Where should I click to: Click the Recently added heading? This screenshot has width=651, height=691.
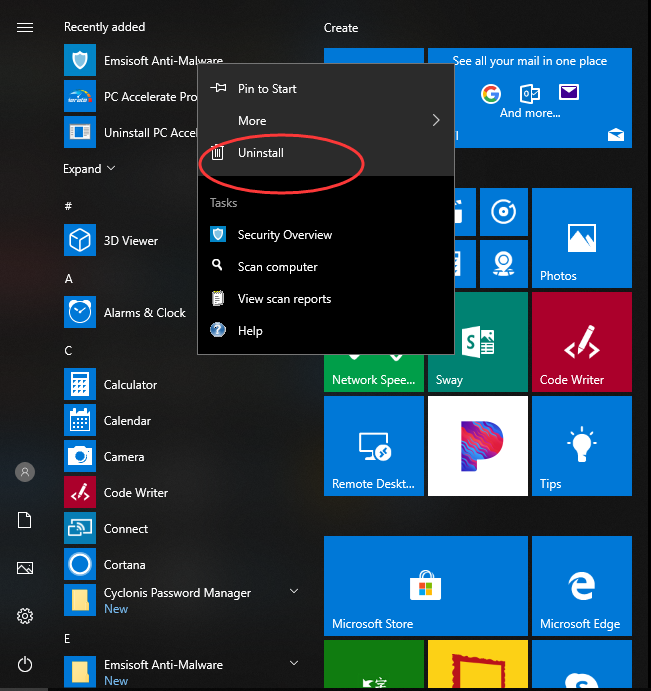point(104,27)
